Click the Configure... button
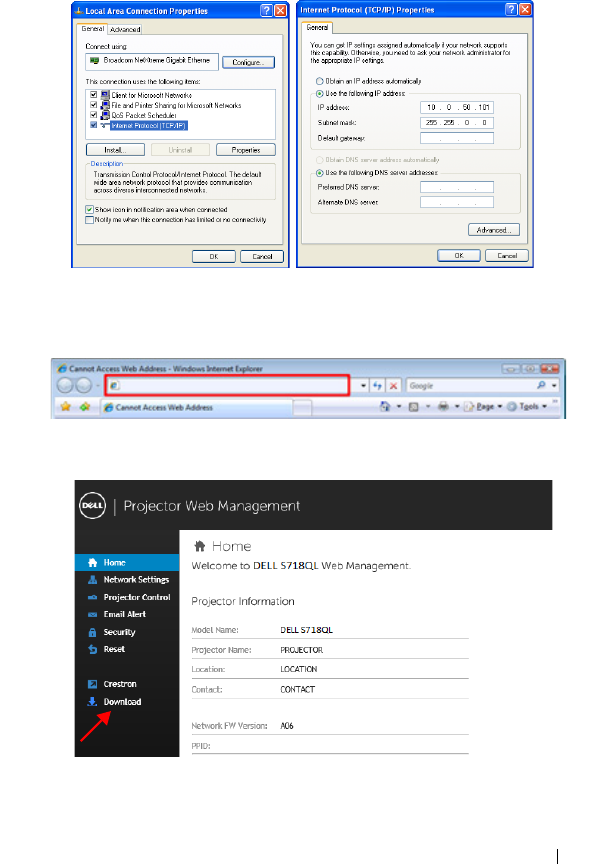 [248, 62]
